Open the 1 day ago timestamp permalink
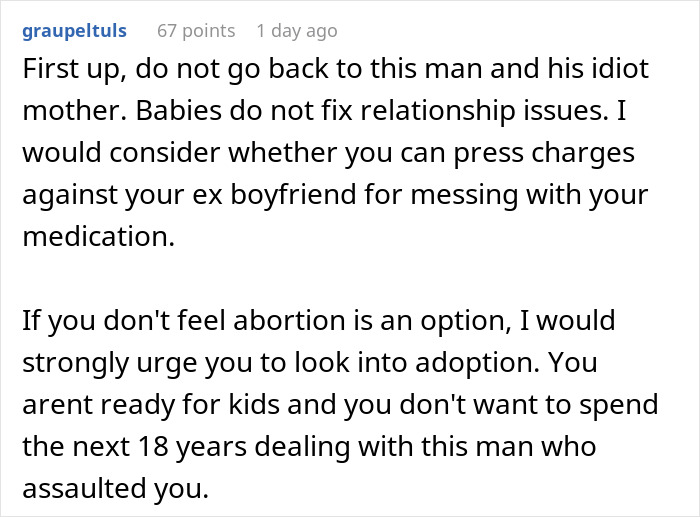The height and width of the screenshot is (517, 700). [297, 31]
